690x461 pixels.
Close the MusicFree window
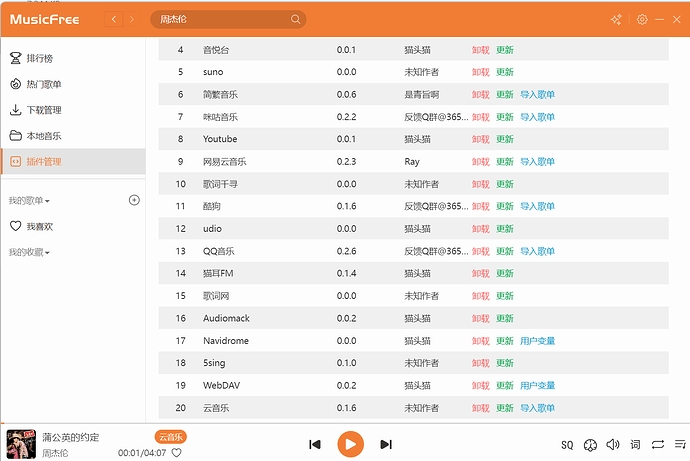[677, 19]
